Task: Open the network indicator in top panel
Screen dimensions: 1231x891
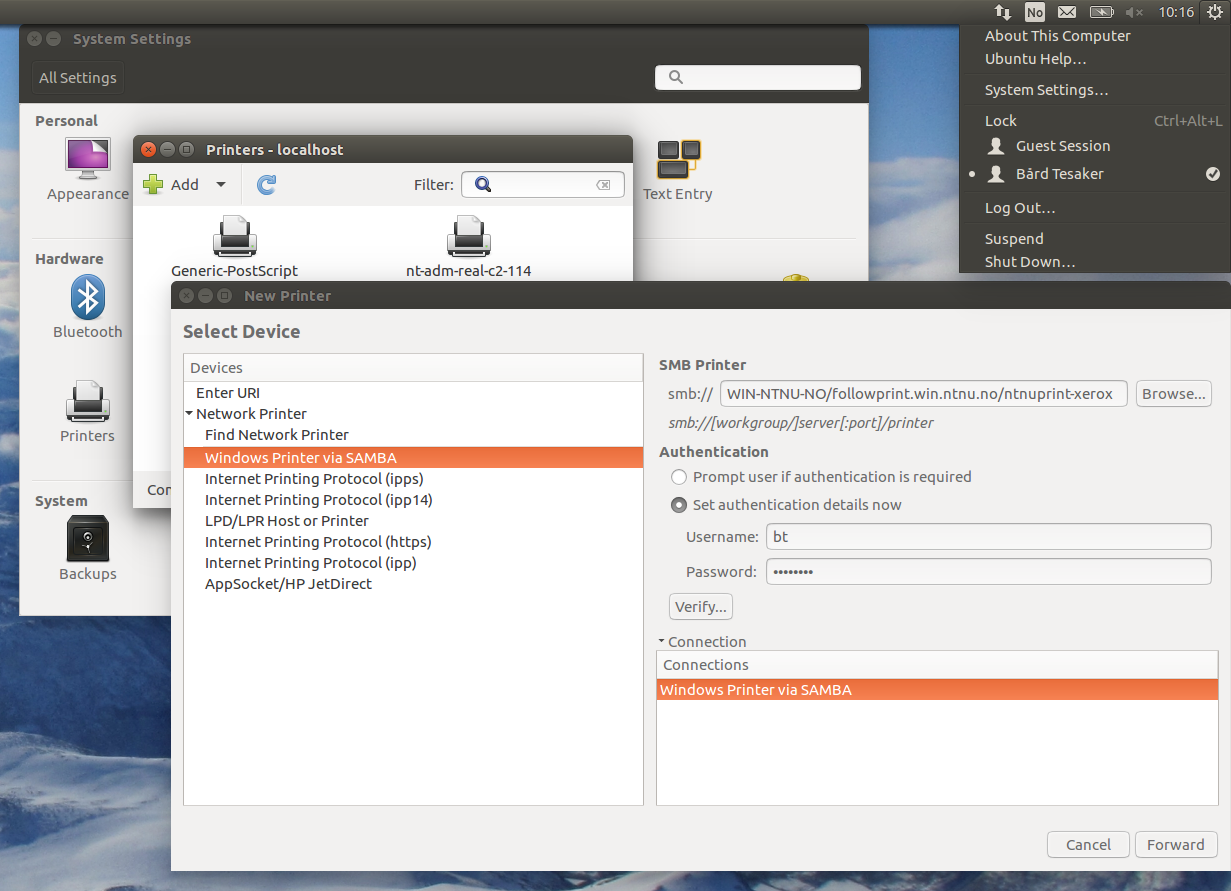Action: click(x=1003, y=12)
